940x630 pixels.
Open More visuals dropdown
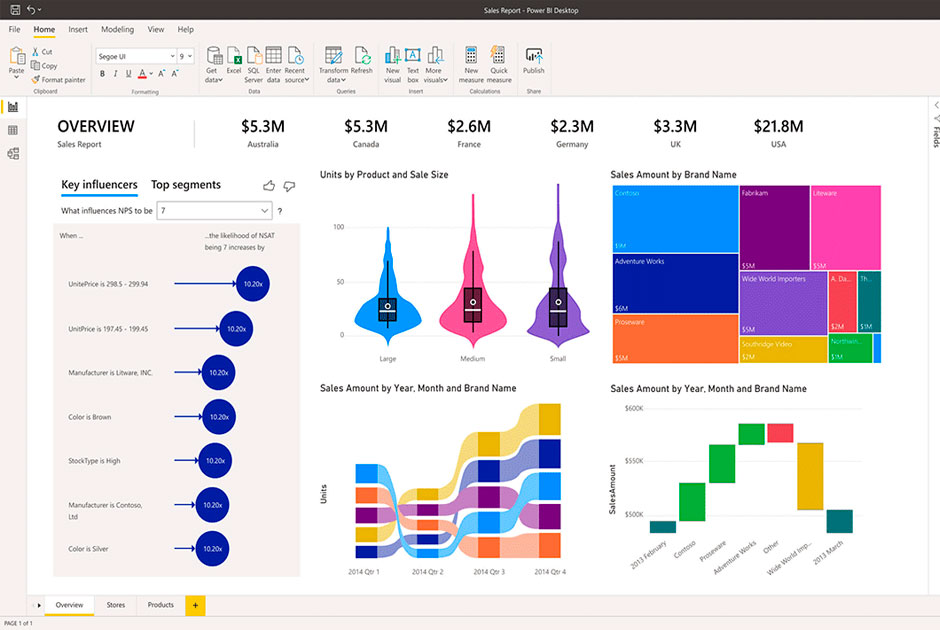[x=435, y=65]
